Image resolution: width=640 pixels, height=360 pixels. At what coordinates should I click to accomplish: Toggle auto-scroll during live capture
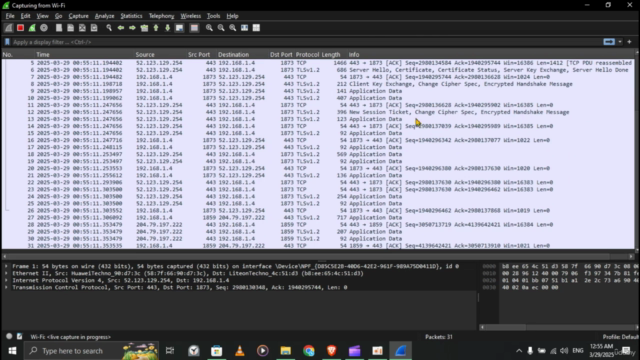click(180, 28)
